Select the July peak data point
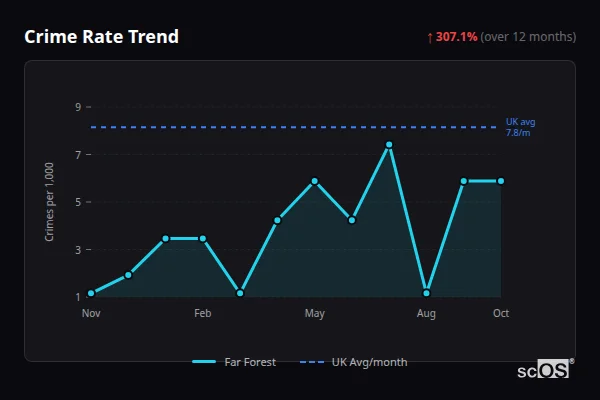 [x=389, y=145]
